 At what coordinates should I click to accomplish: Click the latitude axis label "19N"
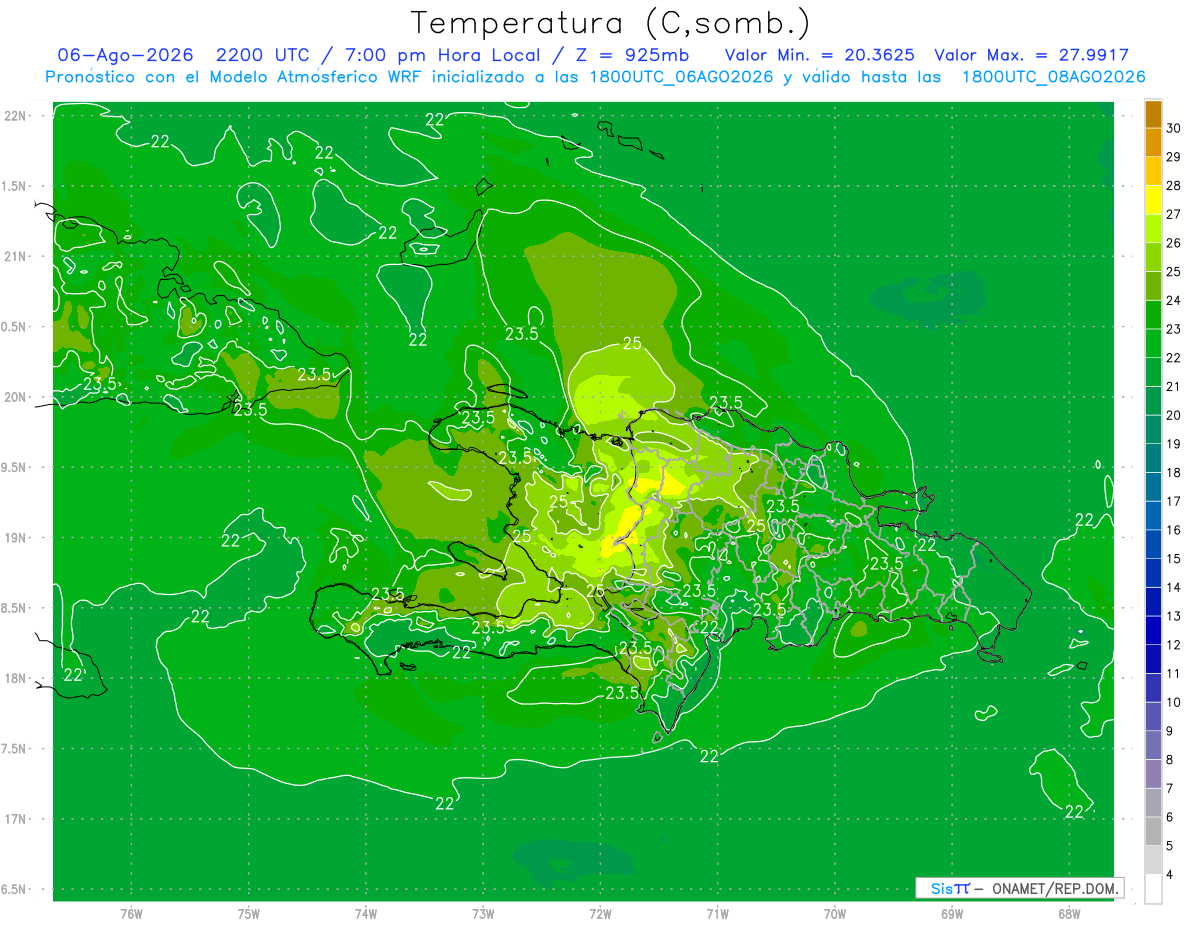16,538
